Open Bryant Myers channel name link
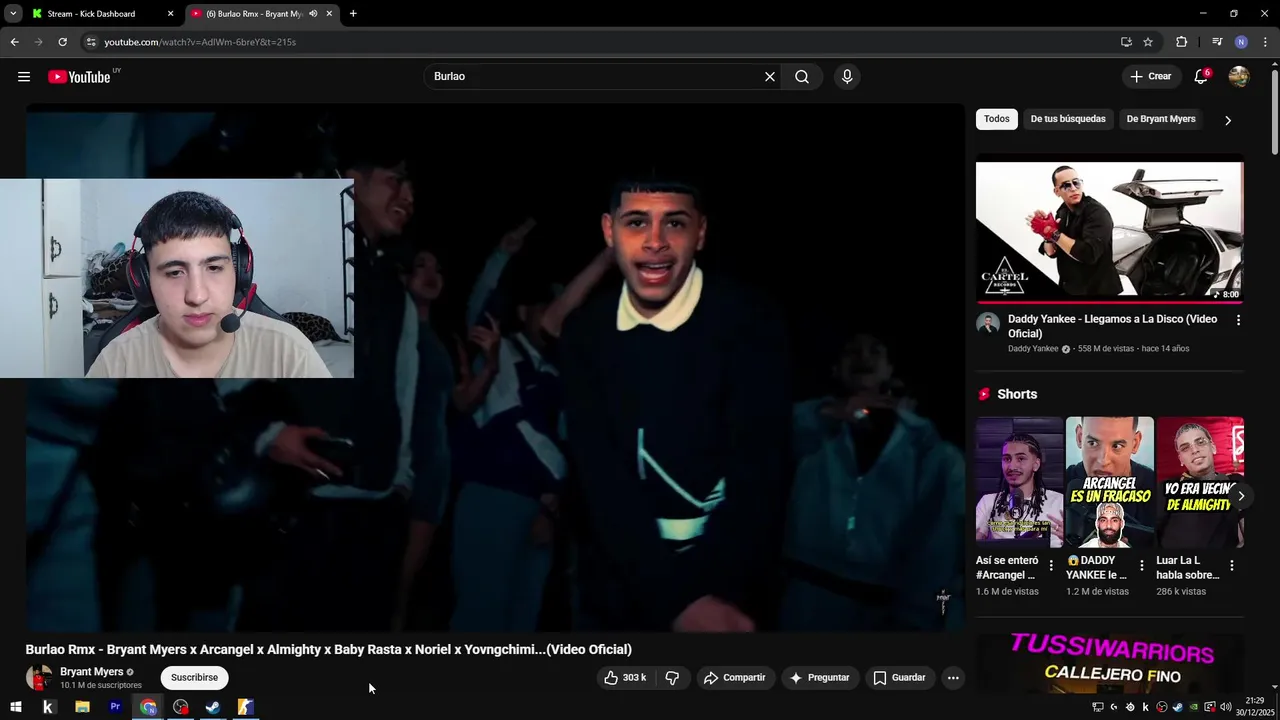The width and height of the screenshot is (1280, 720). click(92, 672)
